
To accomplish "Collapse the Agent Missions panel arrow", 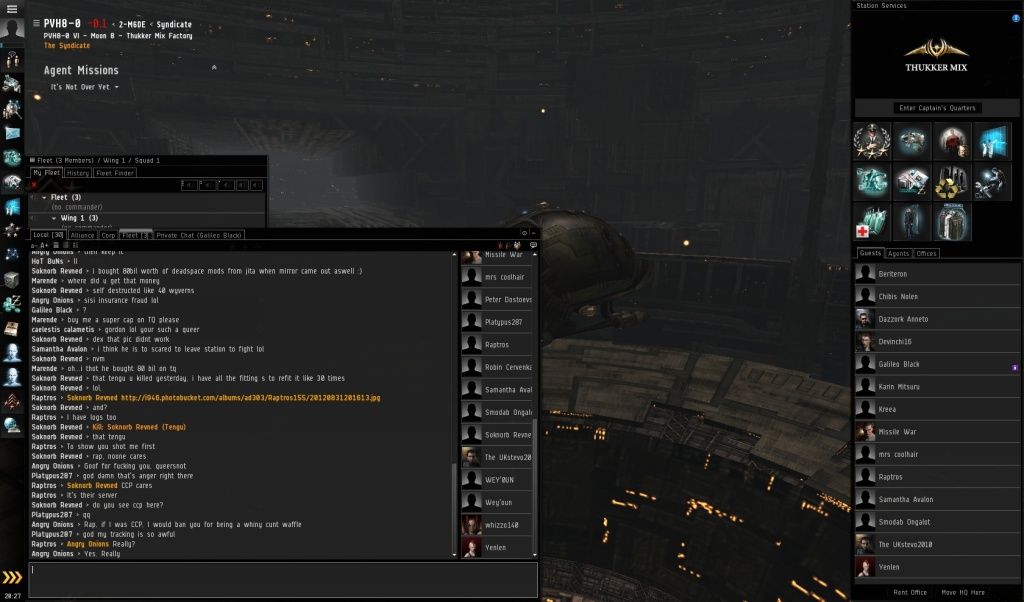I will 214,67.
